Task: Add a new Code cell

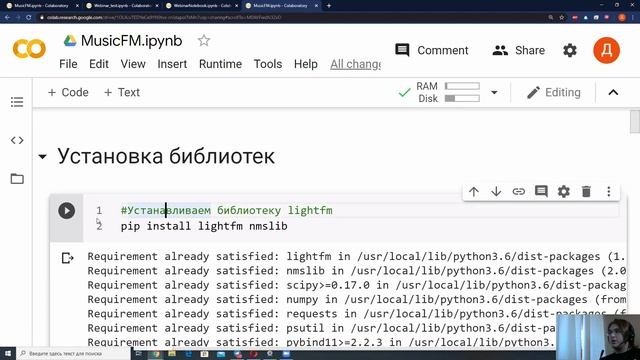Action: pos(68,92)
